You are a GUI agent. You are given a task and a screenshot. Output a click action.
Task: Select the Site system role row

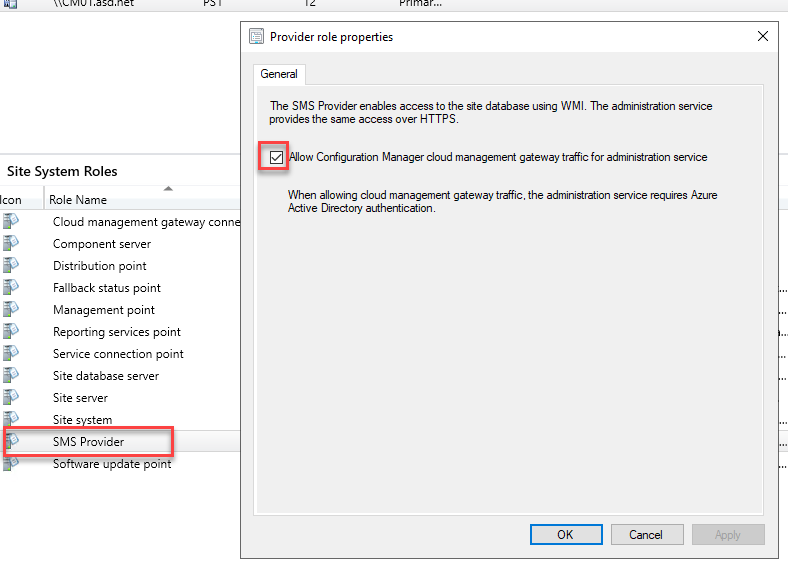(82, 420)
